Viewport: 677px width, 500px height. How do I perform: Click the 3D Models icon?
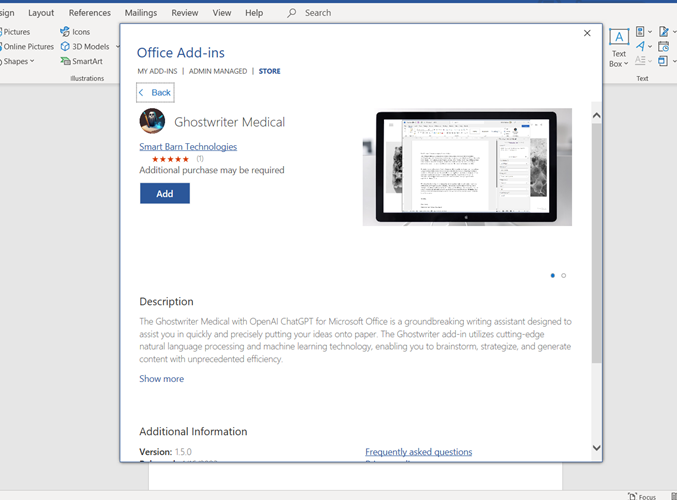pyautogui.click(x=65, y=46)
